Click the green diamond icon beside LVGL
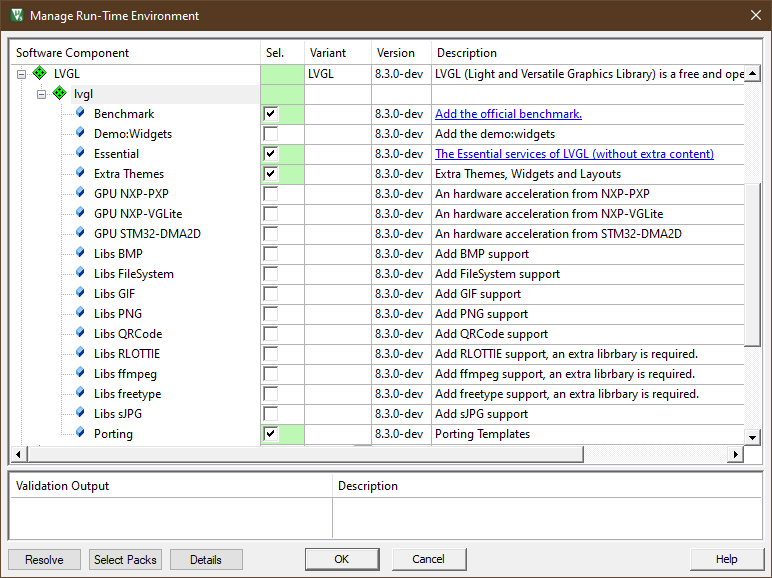 pos(39,73)
